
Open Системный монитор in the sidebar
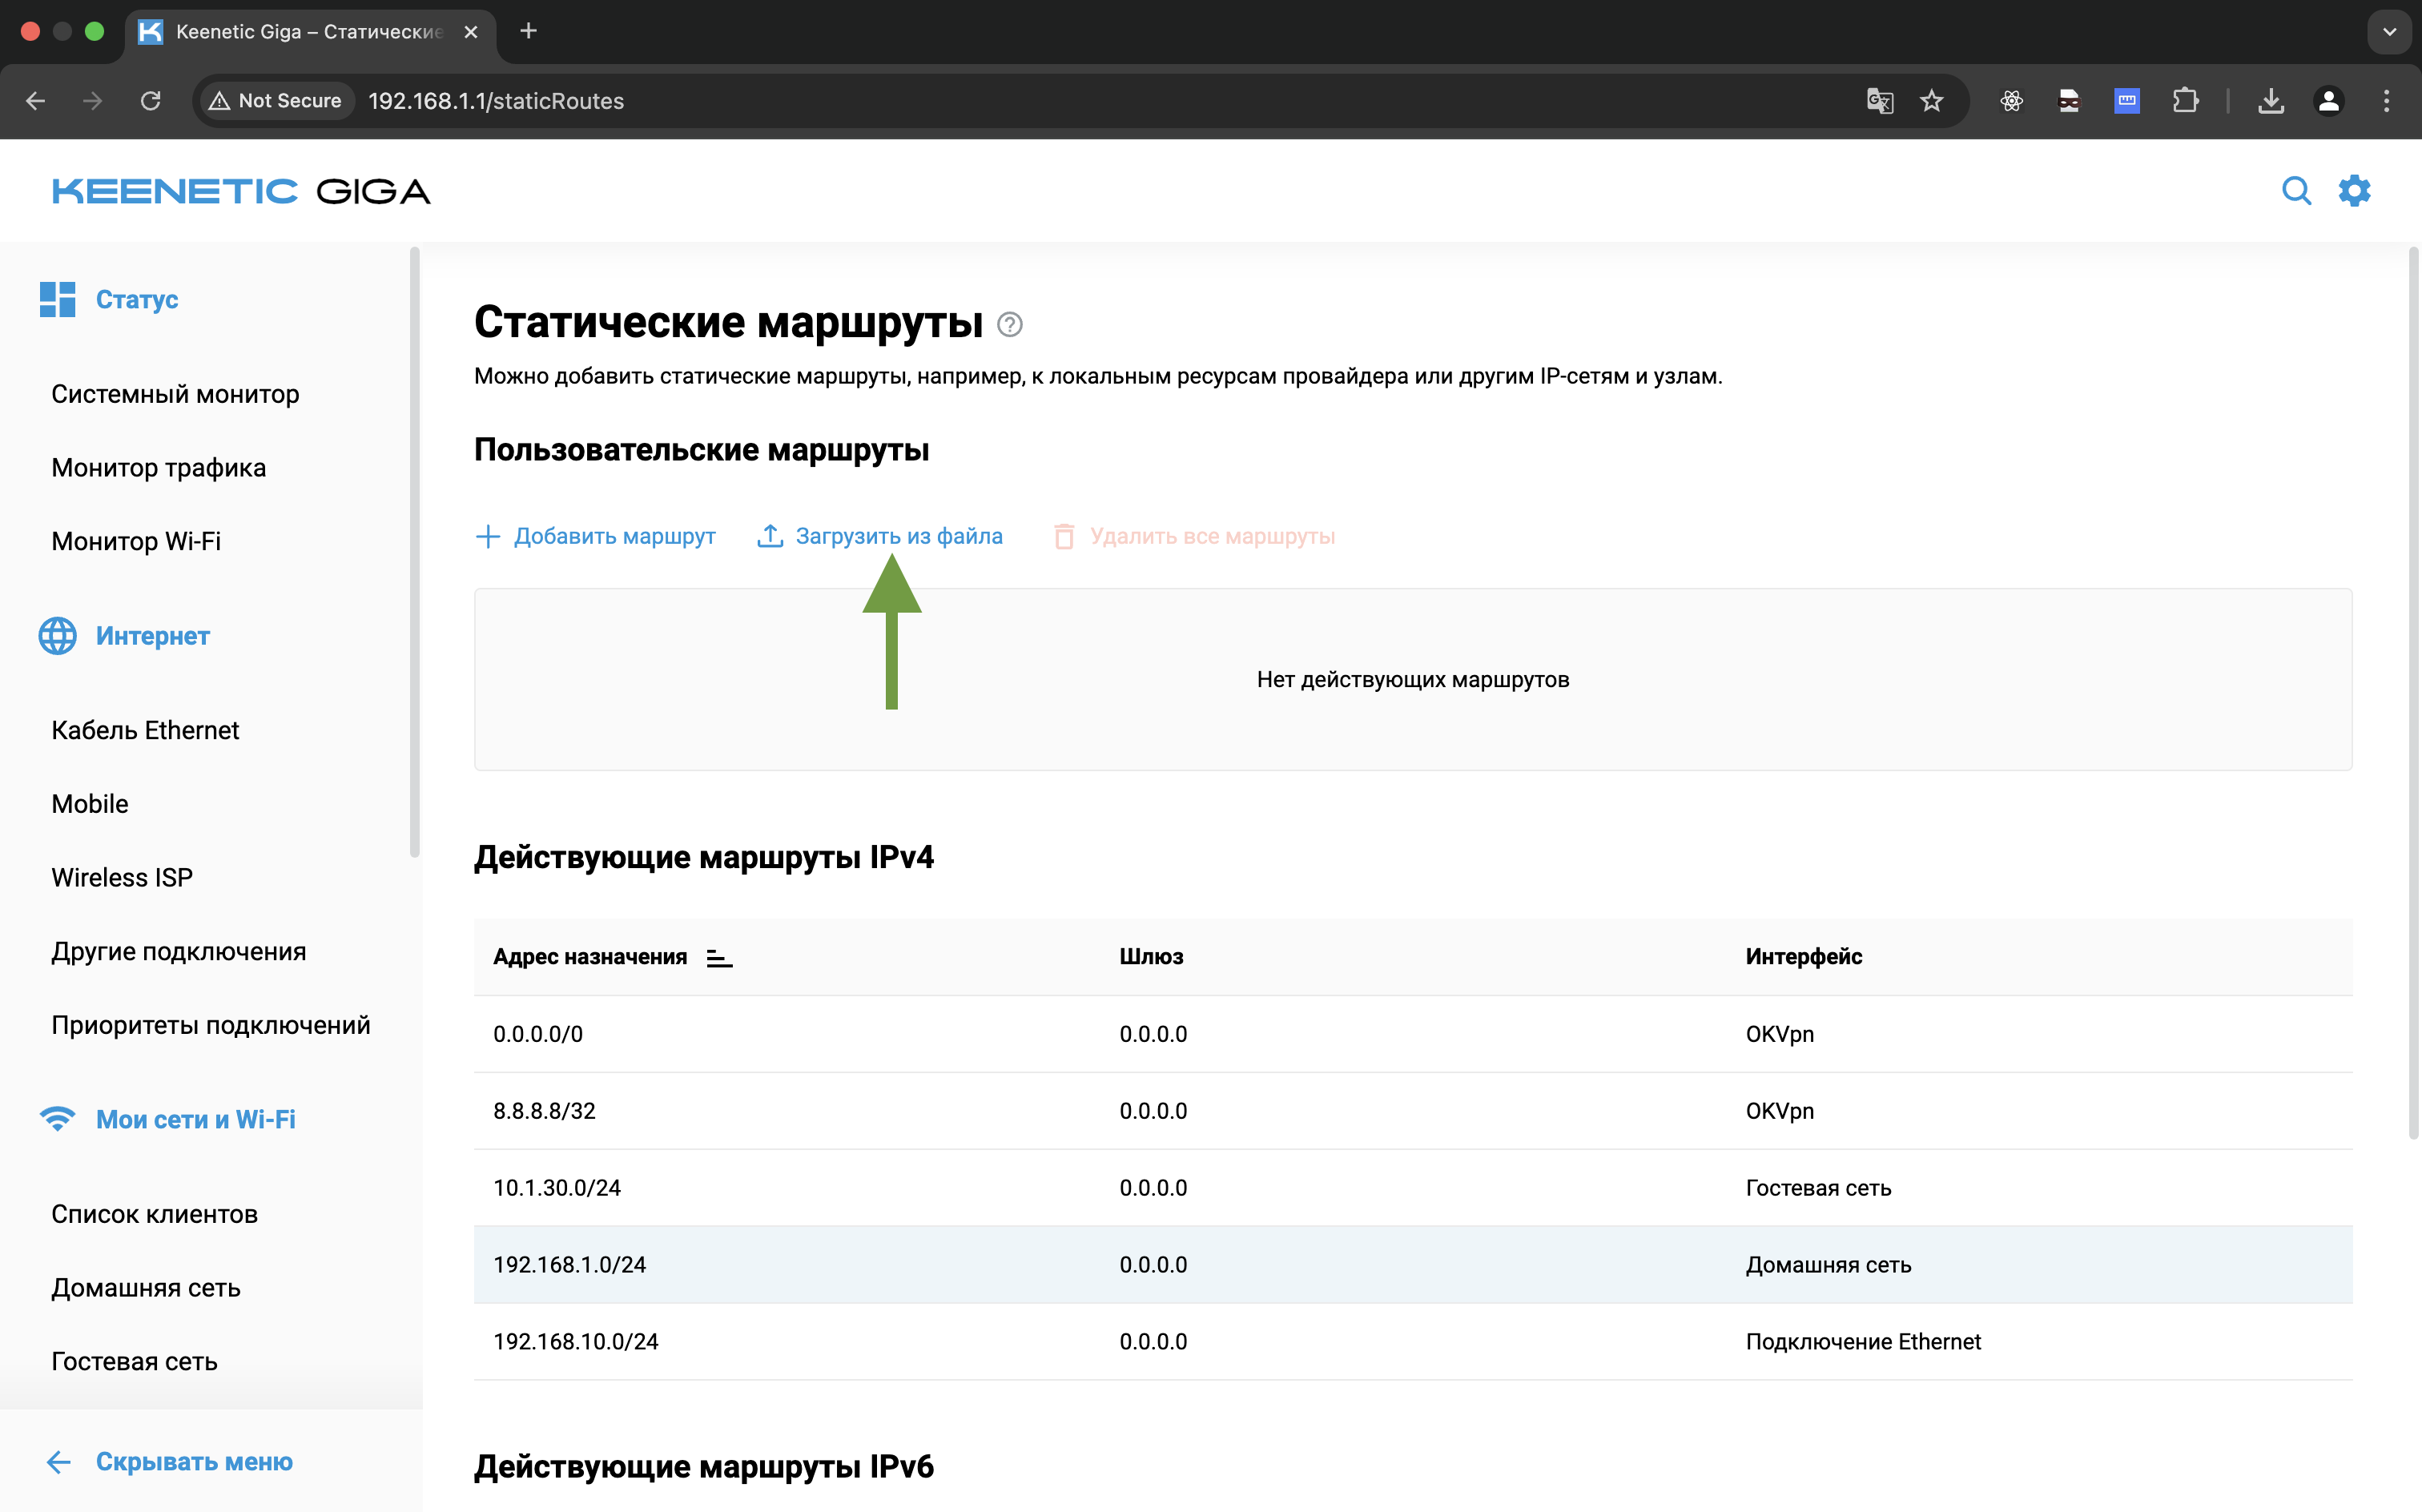(175, 393)
